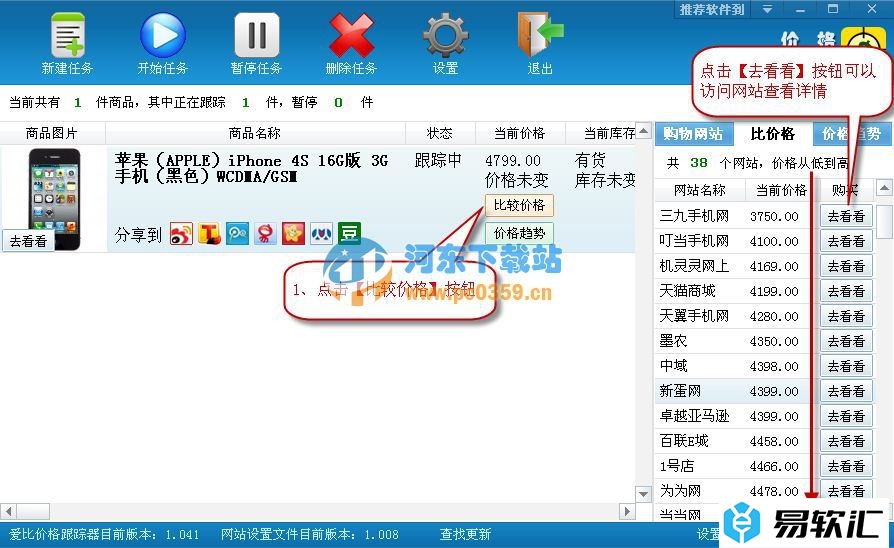Share via the blue Tencent Weibo icon
The width and height of the screenshot is (894, 548).
click(237, 234)
